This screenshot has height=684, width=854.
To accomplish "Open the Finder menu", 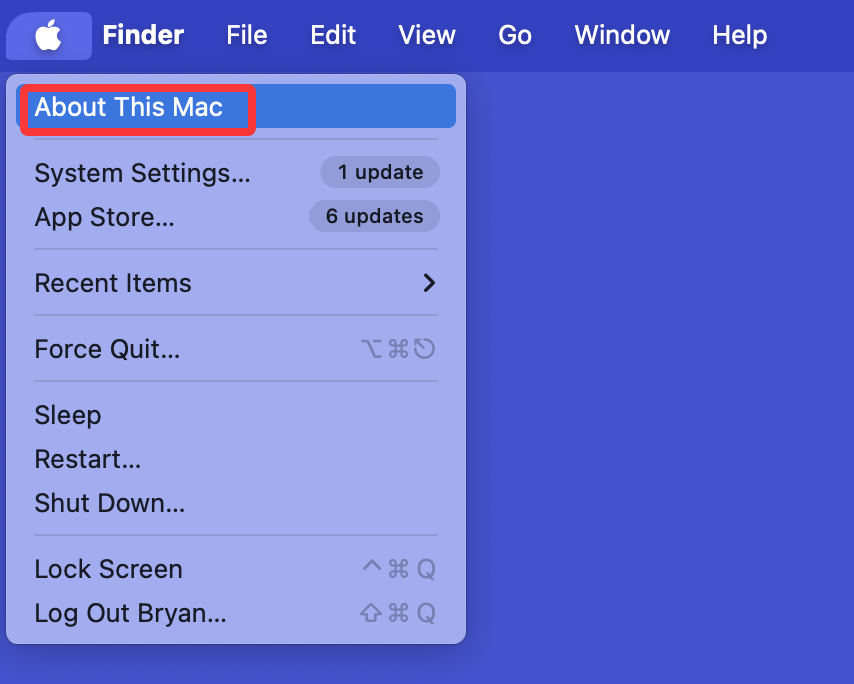I will pyautogui.click(x=143, y=35).
